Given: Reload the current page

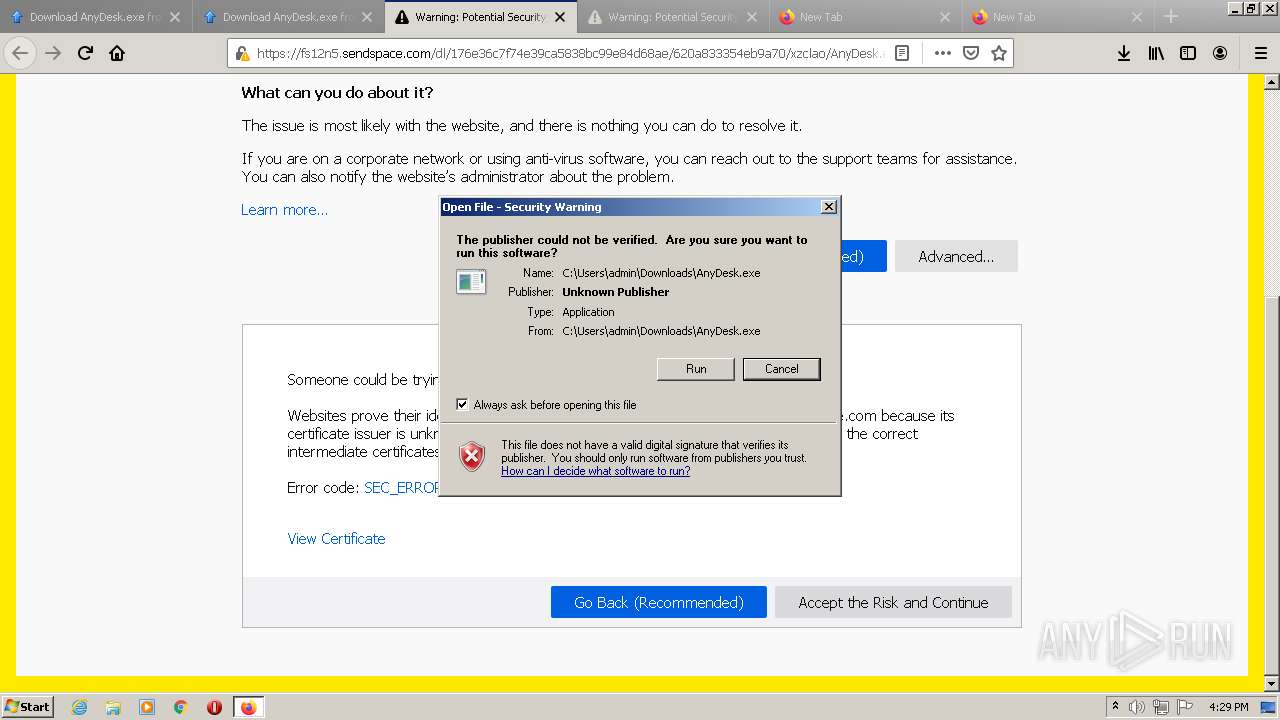Looking at the screenshot, I should tap(85, 53).
